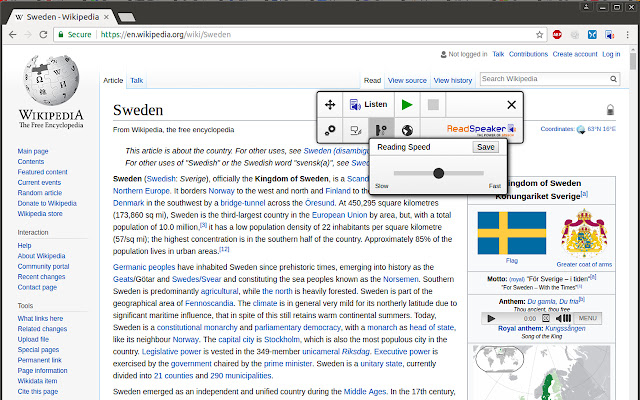
Task: Open the Kungssången royal anthem link
Action: 565,329
